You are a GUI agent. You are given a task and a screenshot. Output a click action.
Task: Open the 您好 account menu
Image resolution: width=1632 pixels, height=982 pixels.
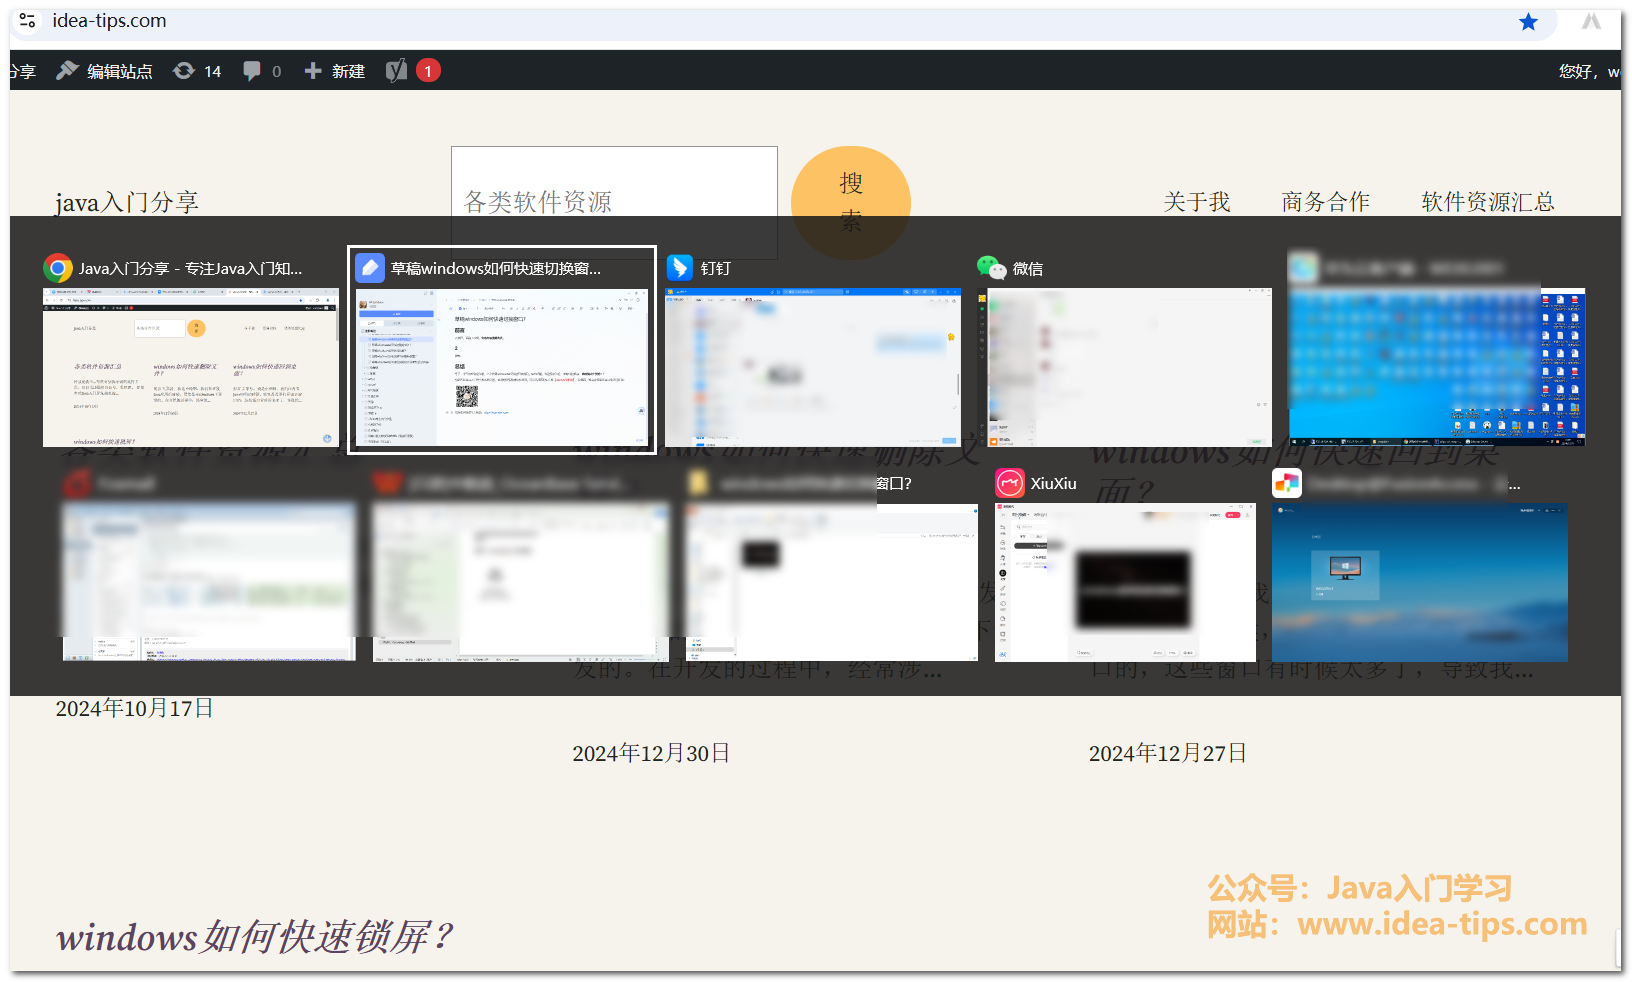tap(1590, 71)
